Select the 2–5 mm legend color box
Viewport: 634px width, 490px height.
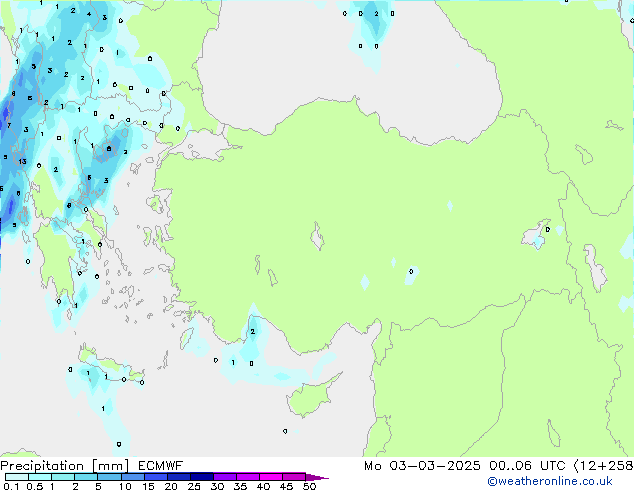[86, 477]
